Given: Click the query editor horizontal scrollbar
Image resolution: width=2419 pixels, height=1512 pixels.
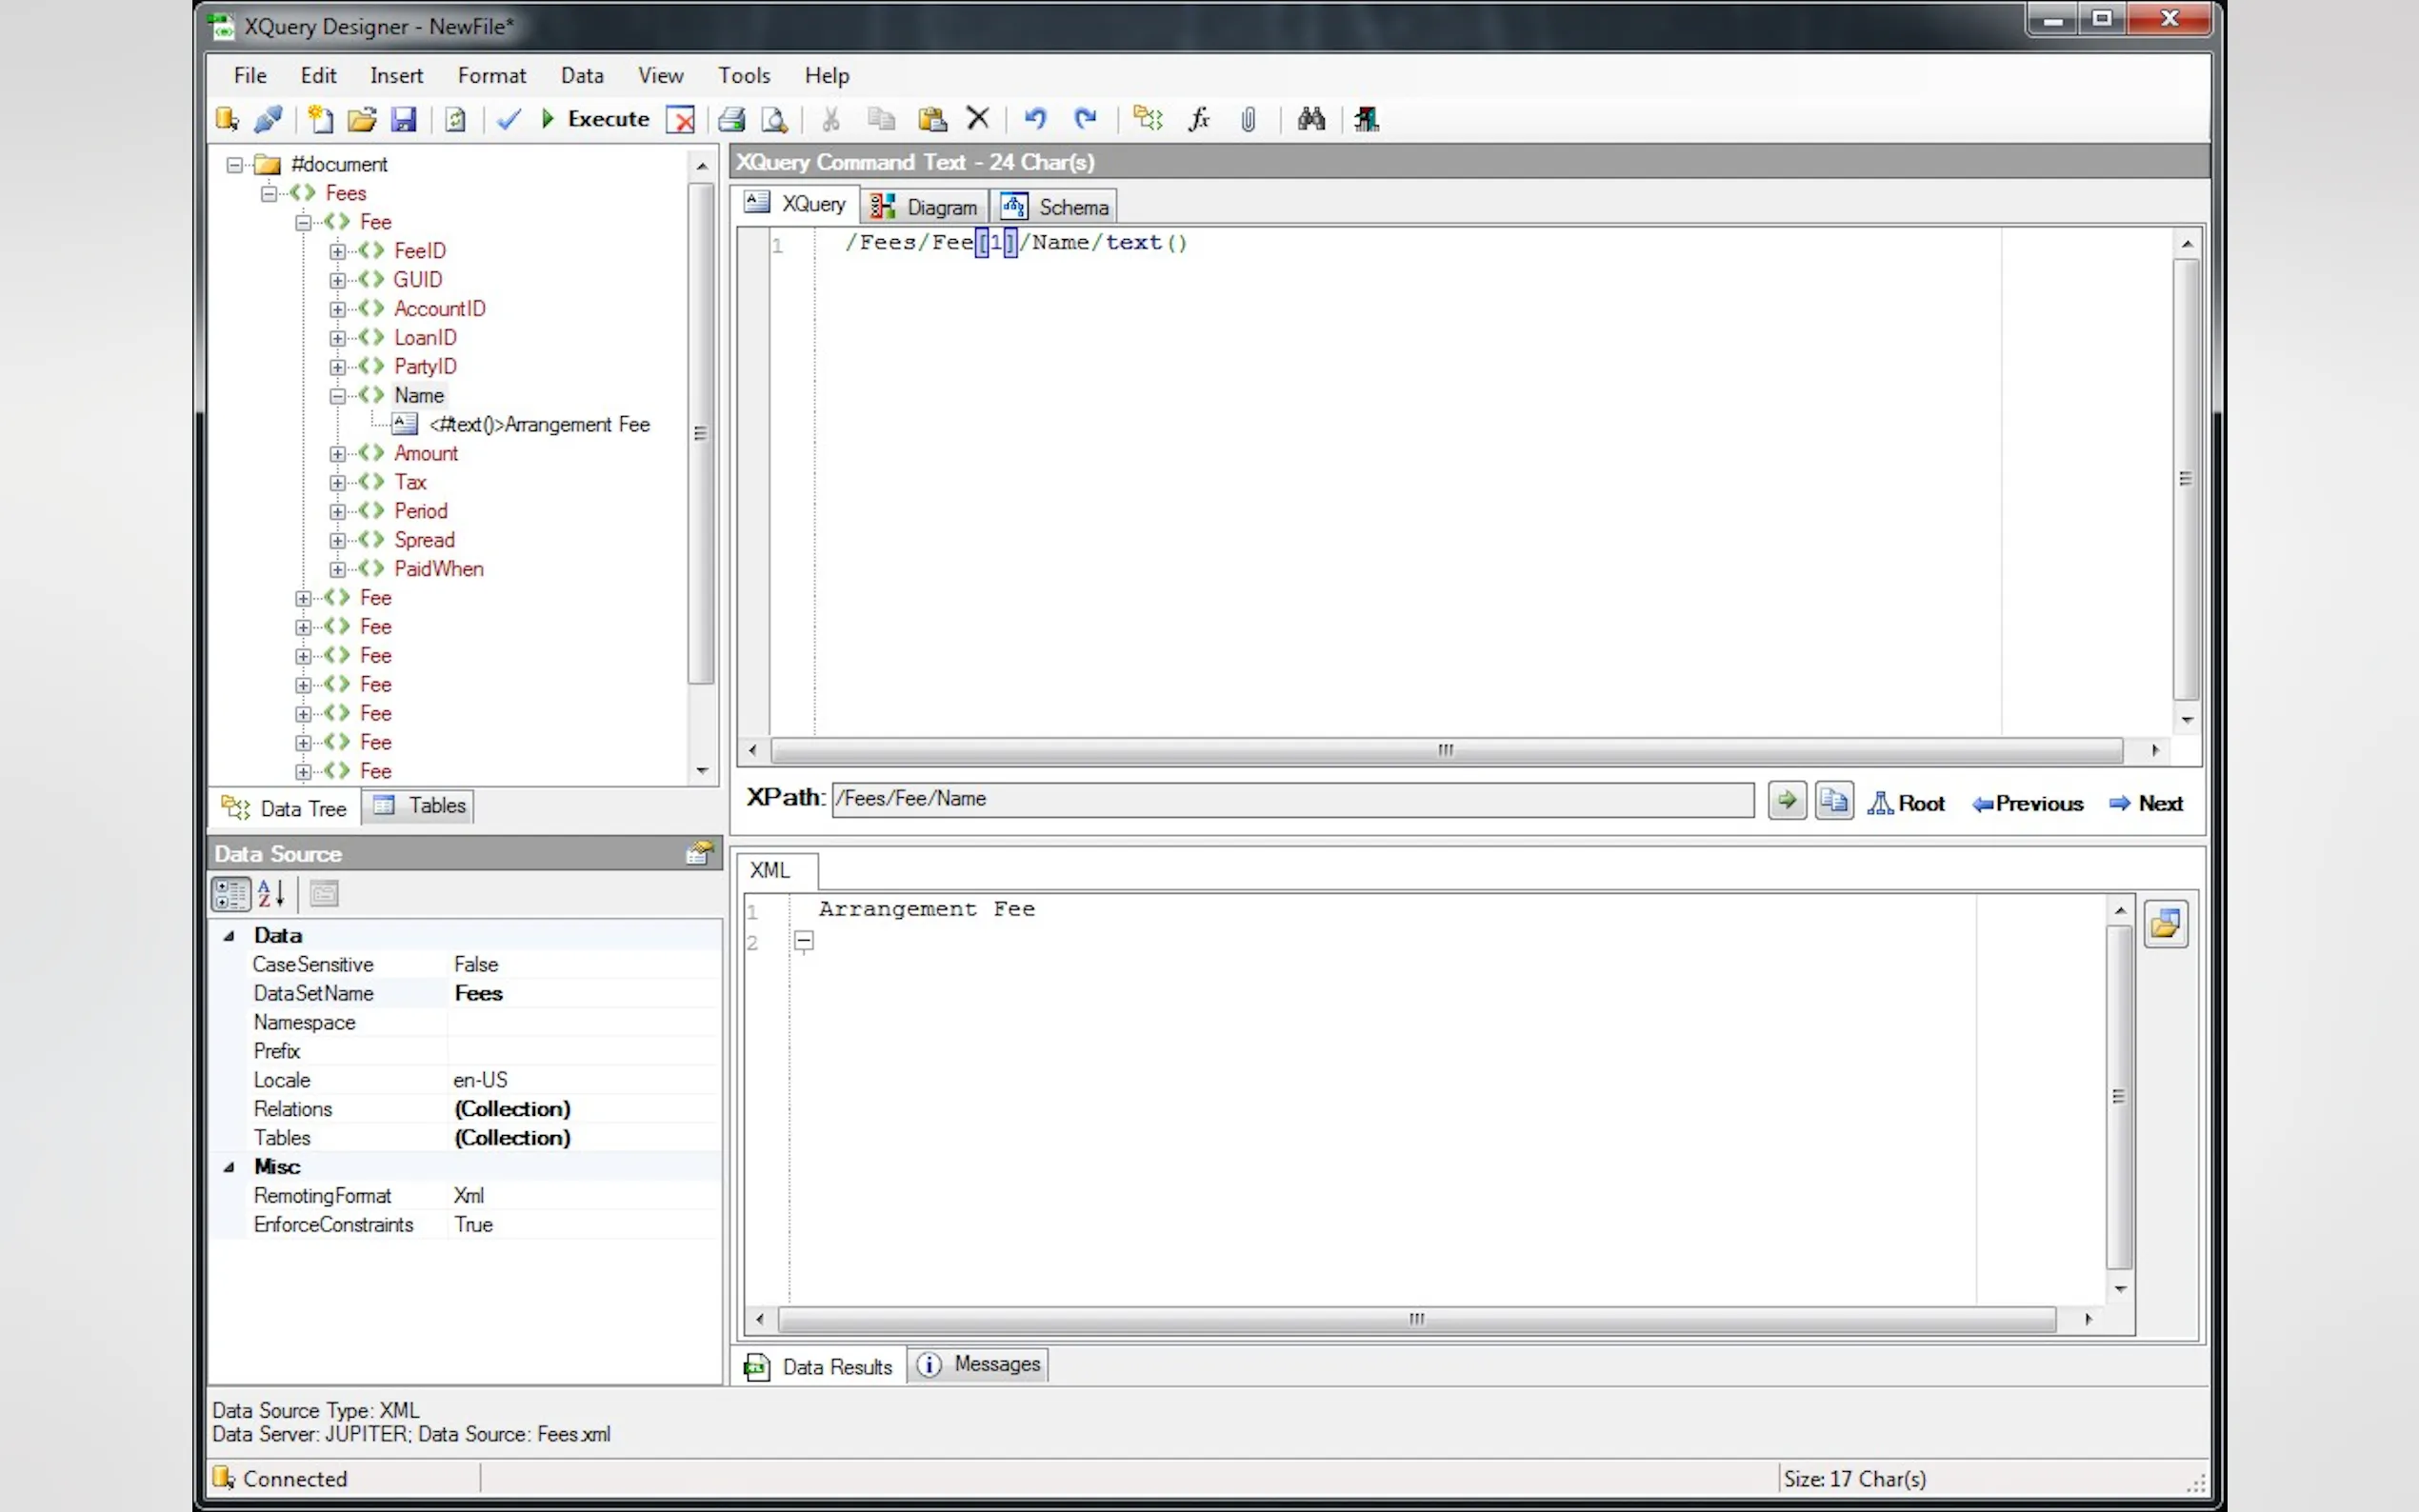Looking at the screenshot, I should [1446, 750].
